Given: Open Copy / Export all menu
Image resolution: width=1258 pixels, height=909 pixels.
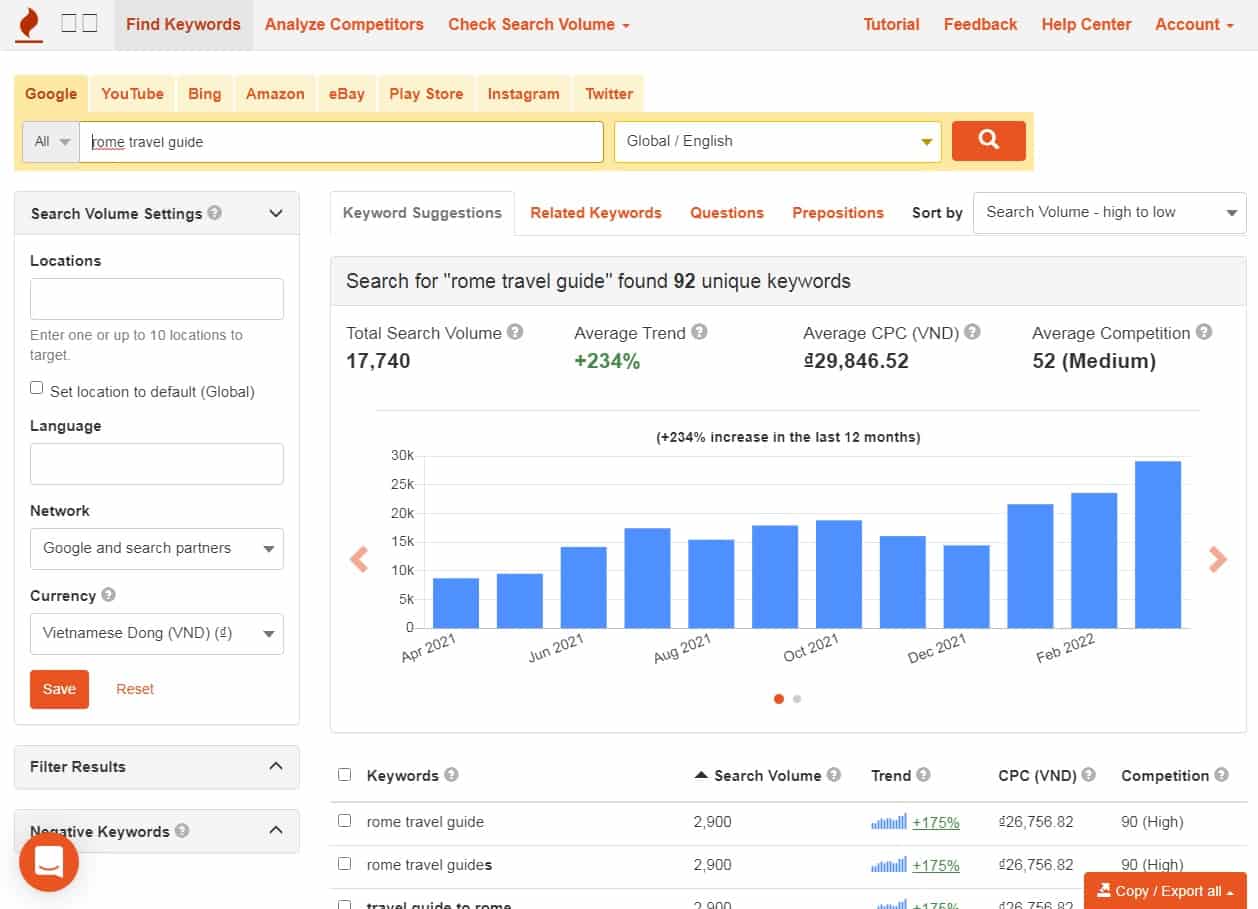Looking at the screenshot, I should [x=1165, y=891].
